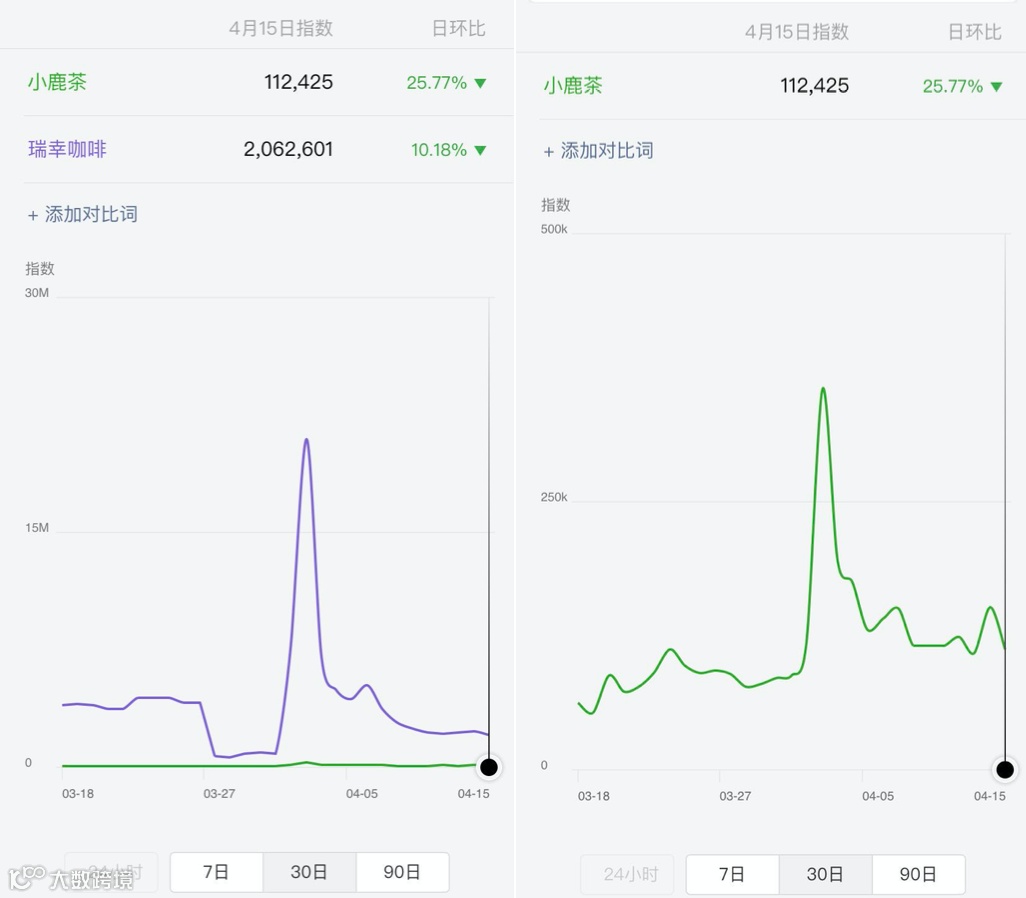Viewport: 1026px width, 898px height.
Task: Click left panel index value 112,425
Action: pos(298,82)
